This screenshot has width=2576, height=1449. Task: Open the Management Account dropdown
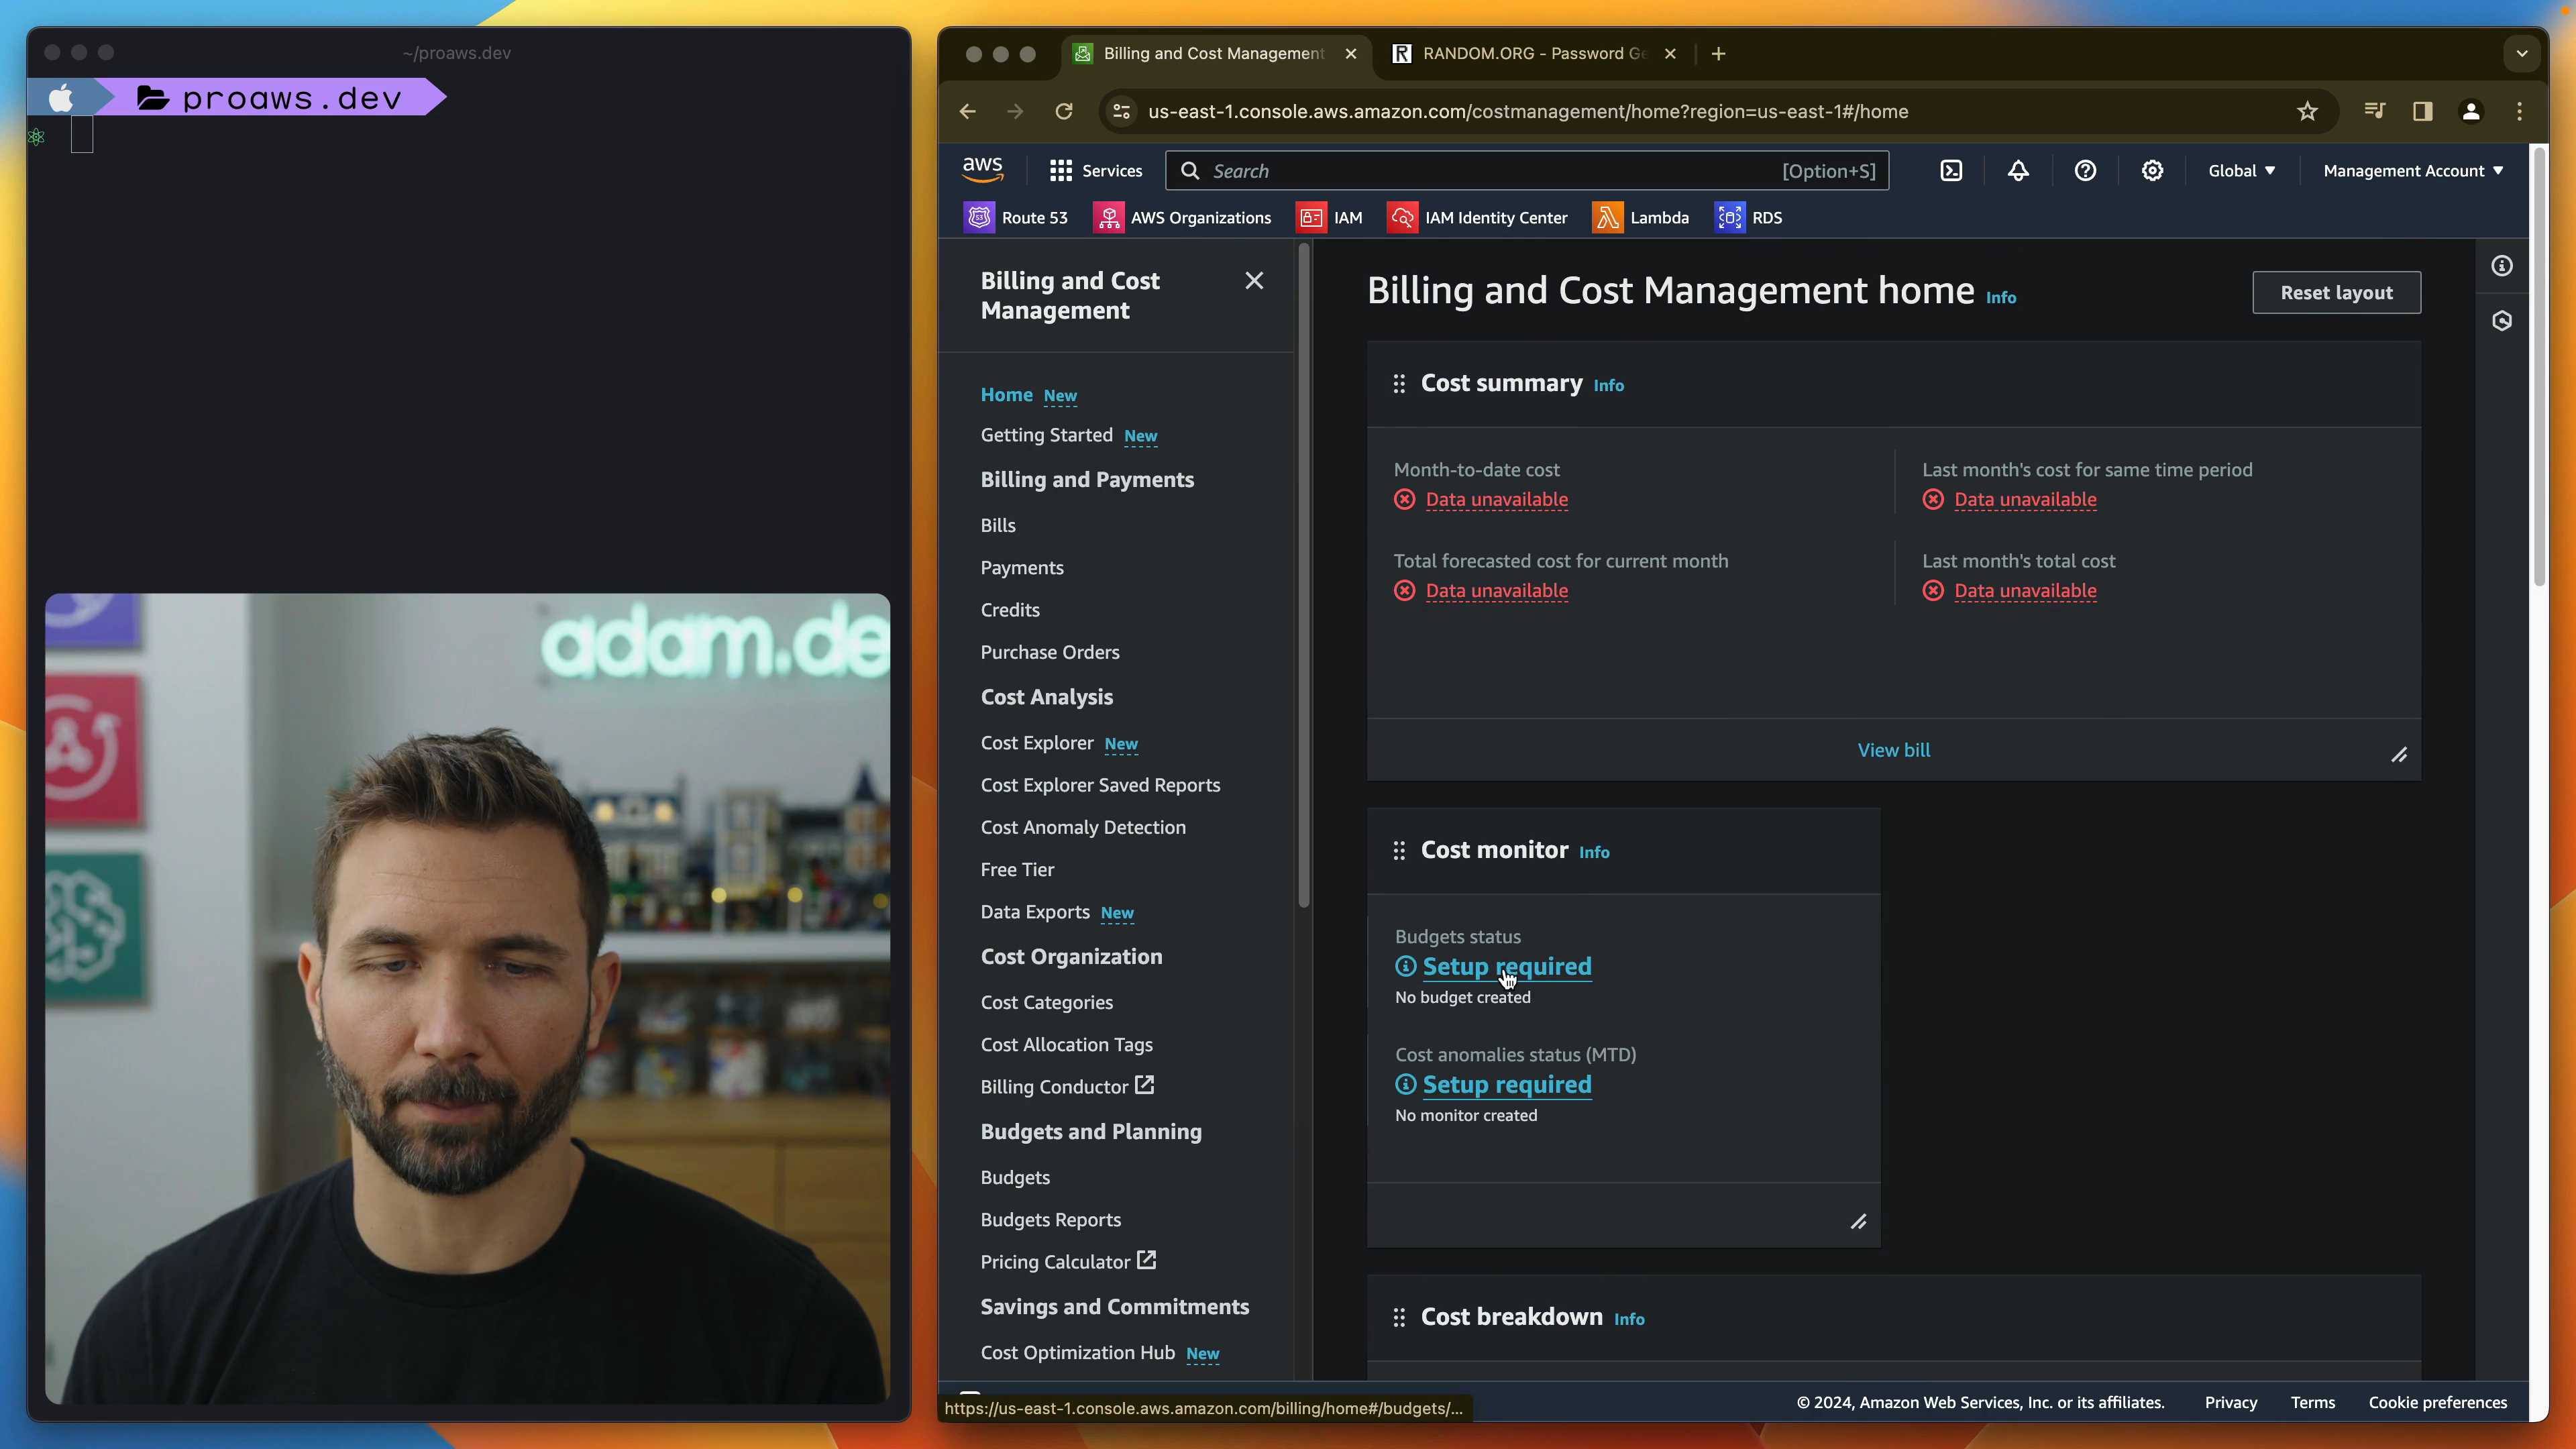pos(2413,171)
